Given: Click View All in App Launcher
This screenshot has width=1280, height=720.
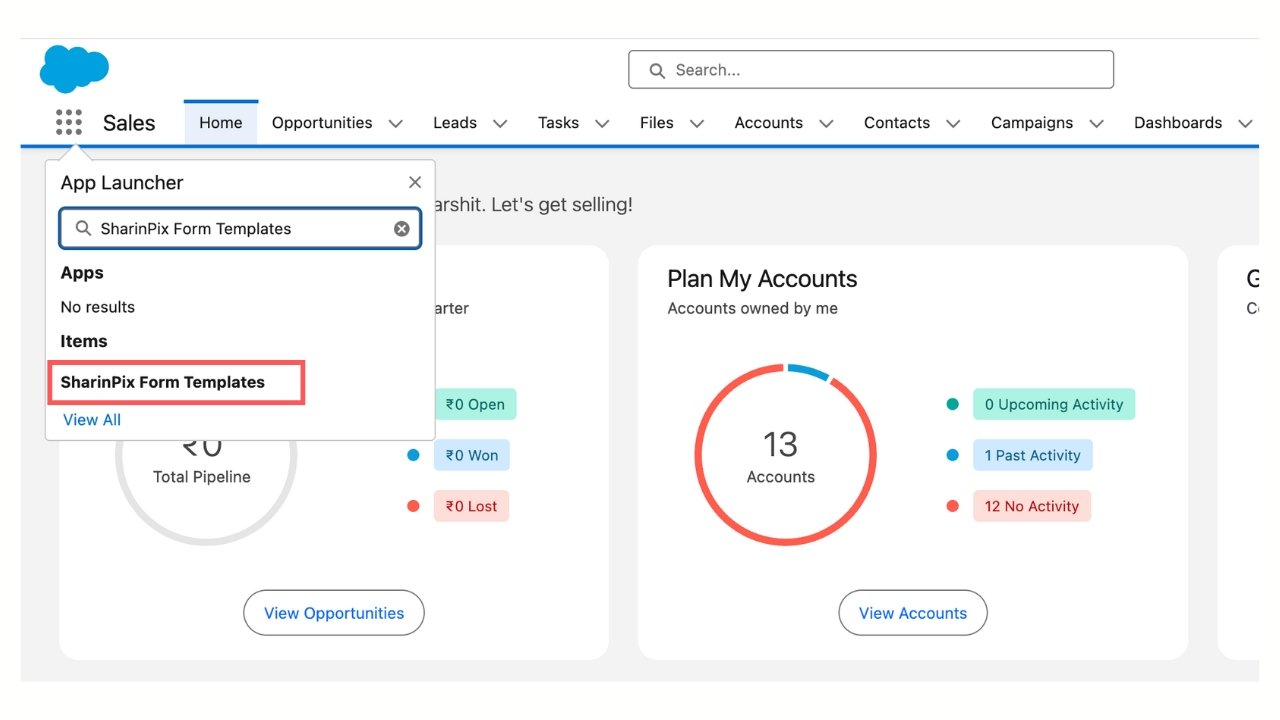Looking at the screenshot, I should (x=92, y=420).
